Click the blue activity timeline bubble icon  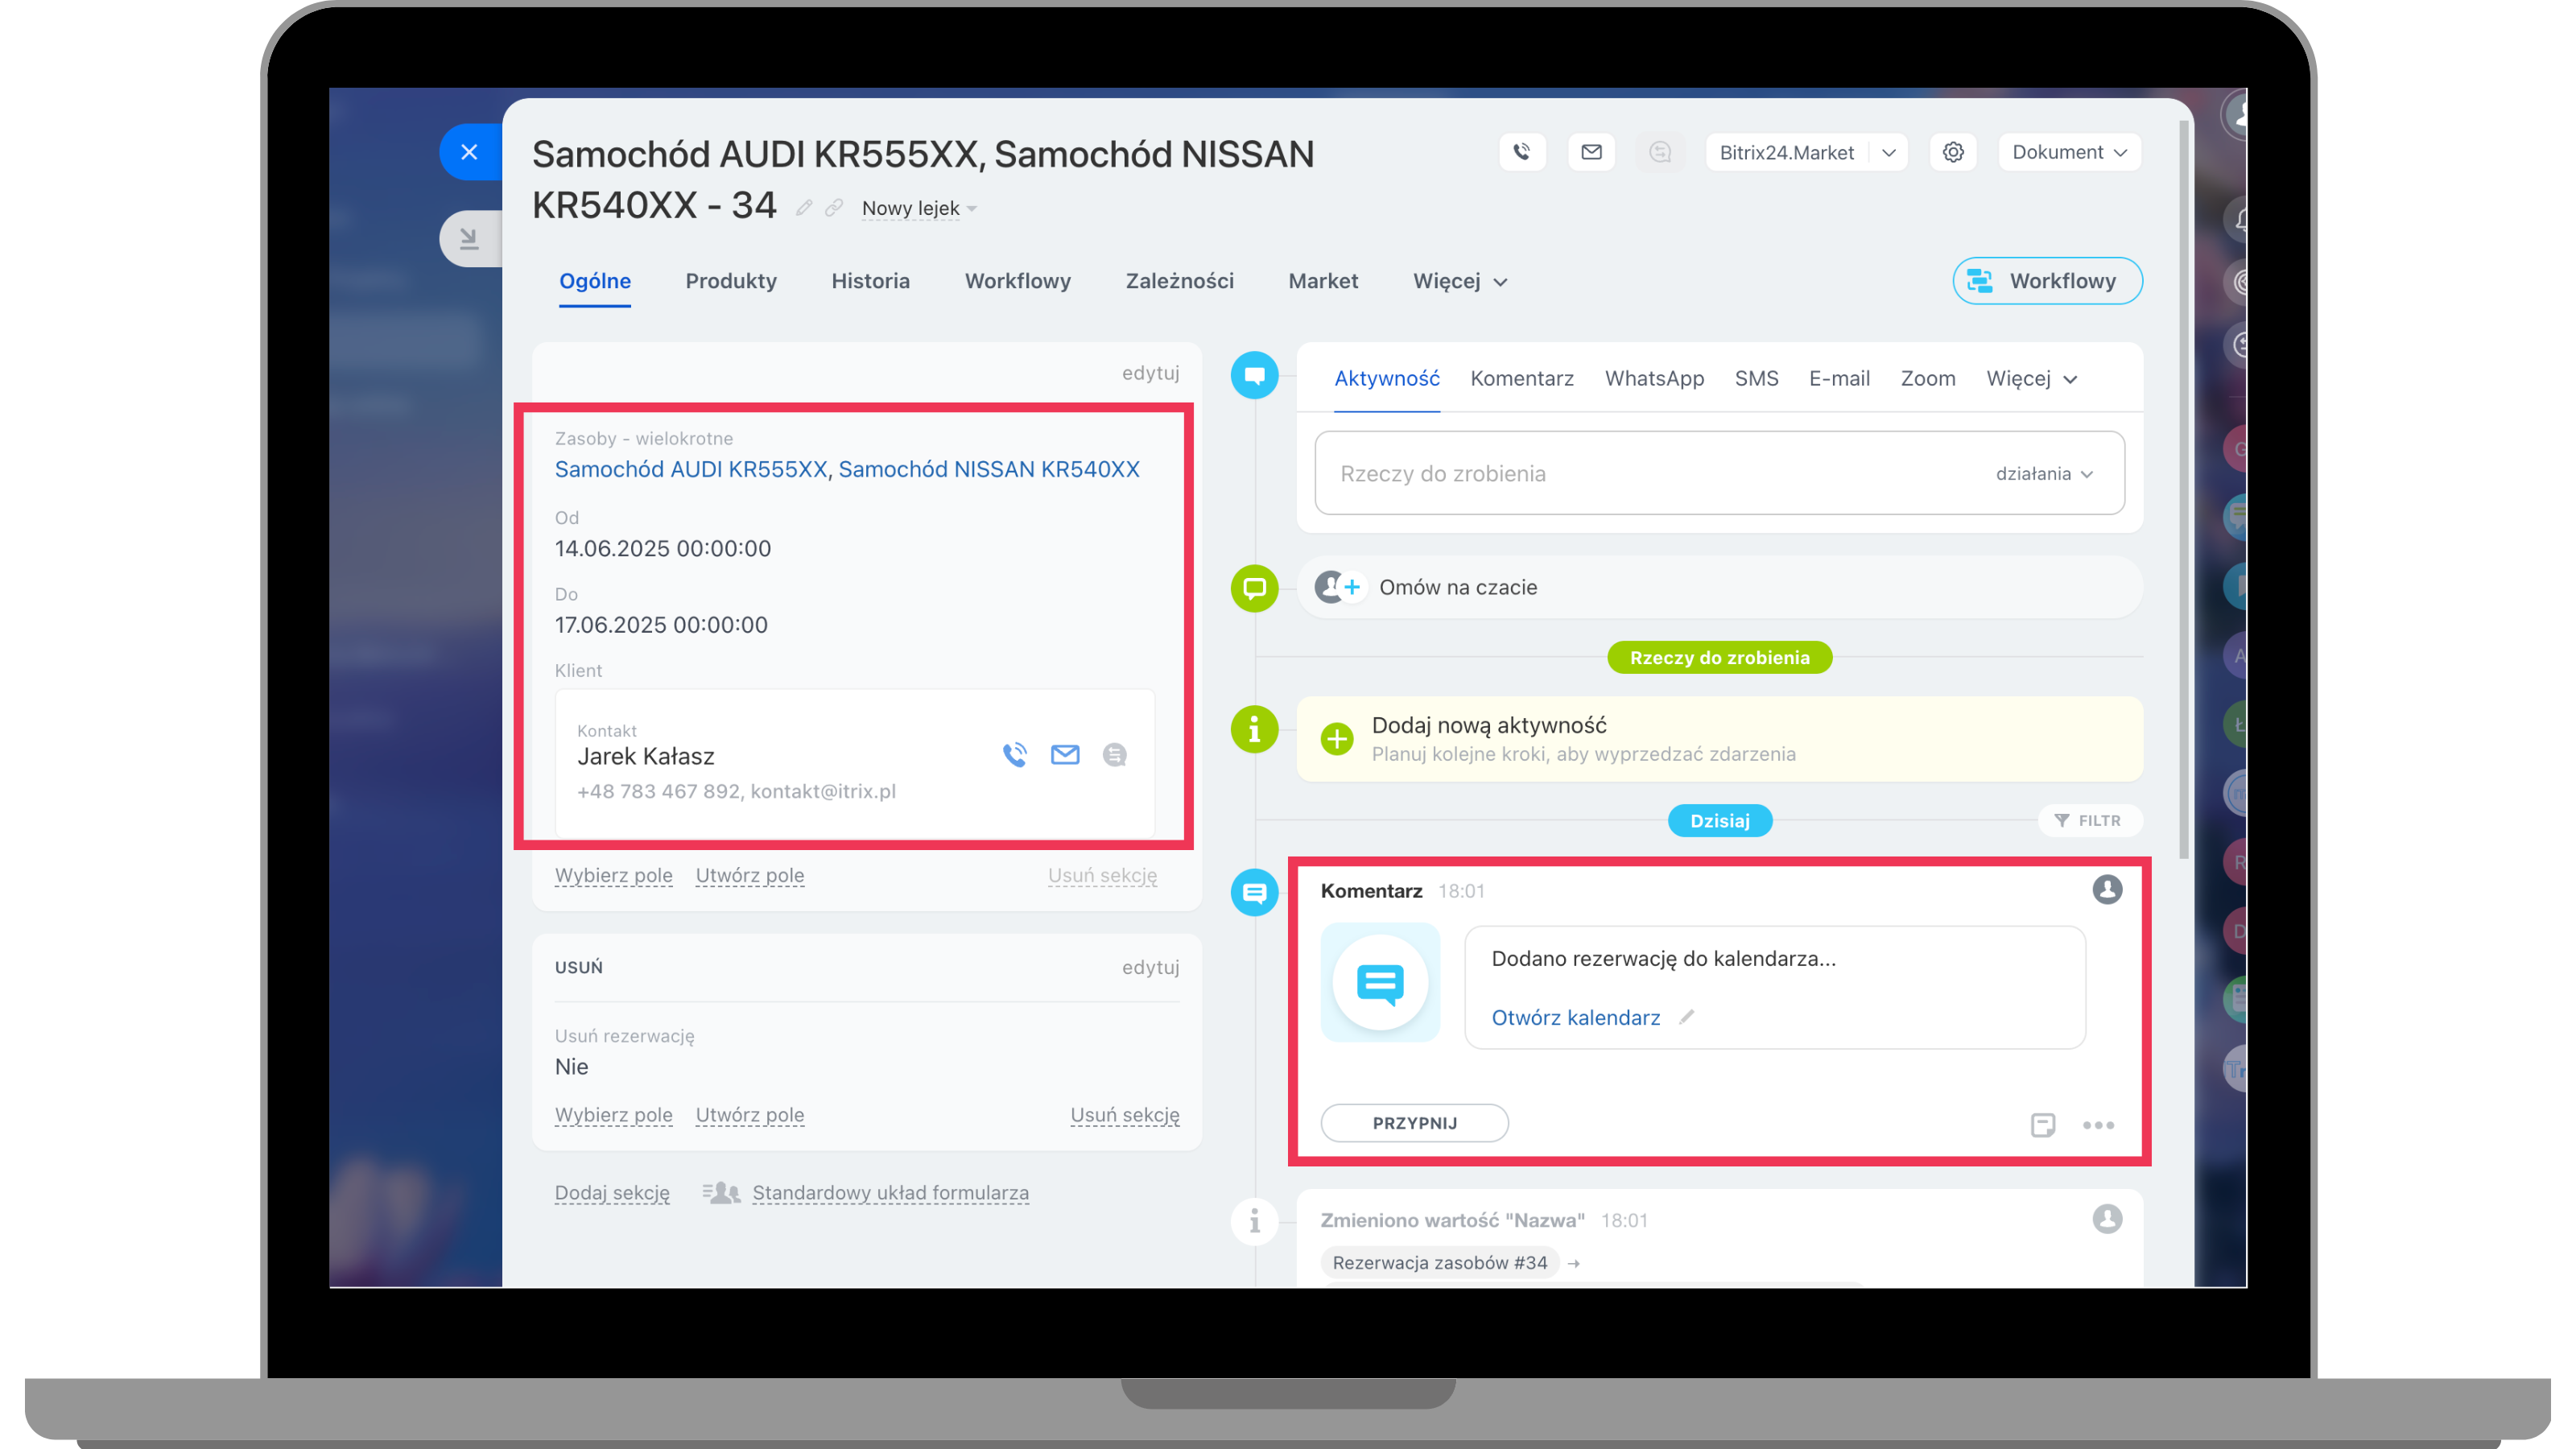tap(1254, 376)
